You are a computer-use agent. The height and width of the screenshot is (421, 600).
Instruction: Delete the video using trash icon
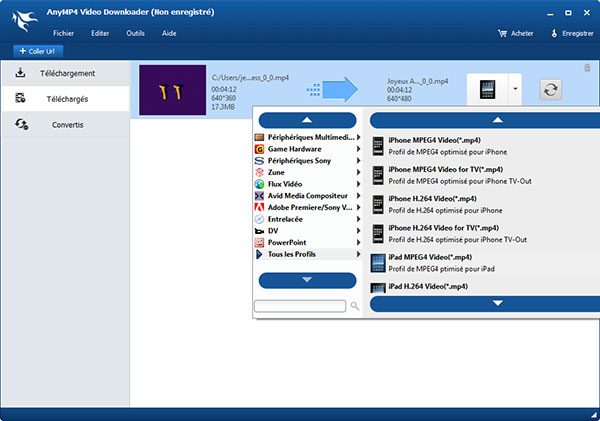587,68
